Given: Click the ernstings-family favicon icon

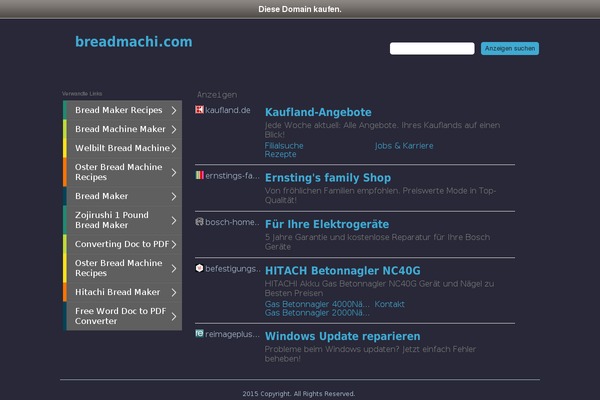Looking at the screenshot, I should (199, 175).
